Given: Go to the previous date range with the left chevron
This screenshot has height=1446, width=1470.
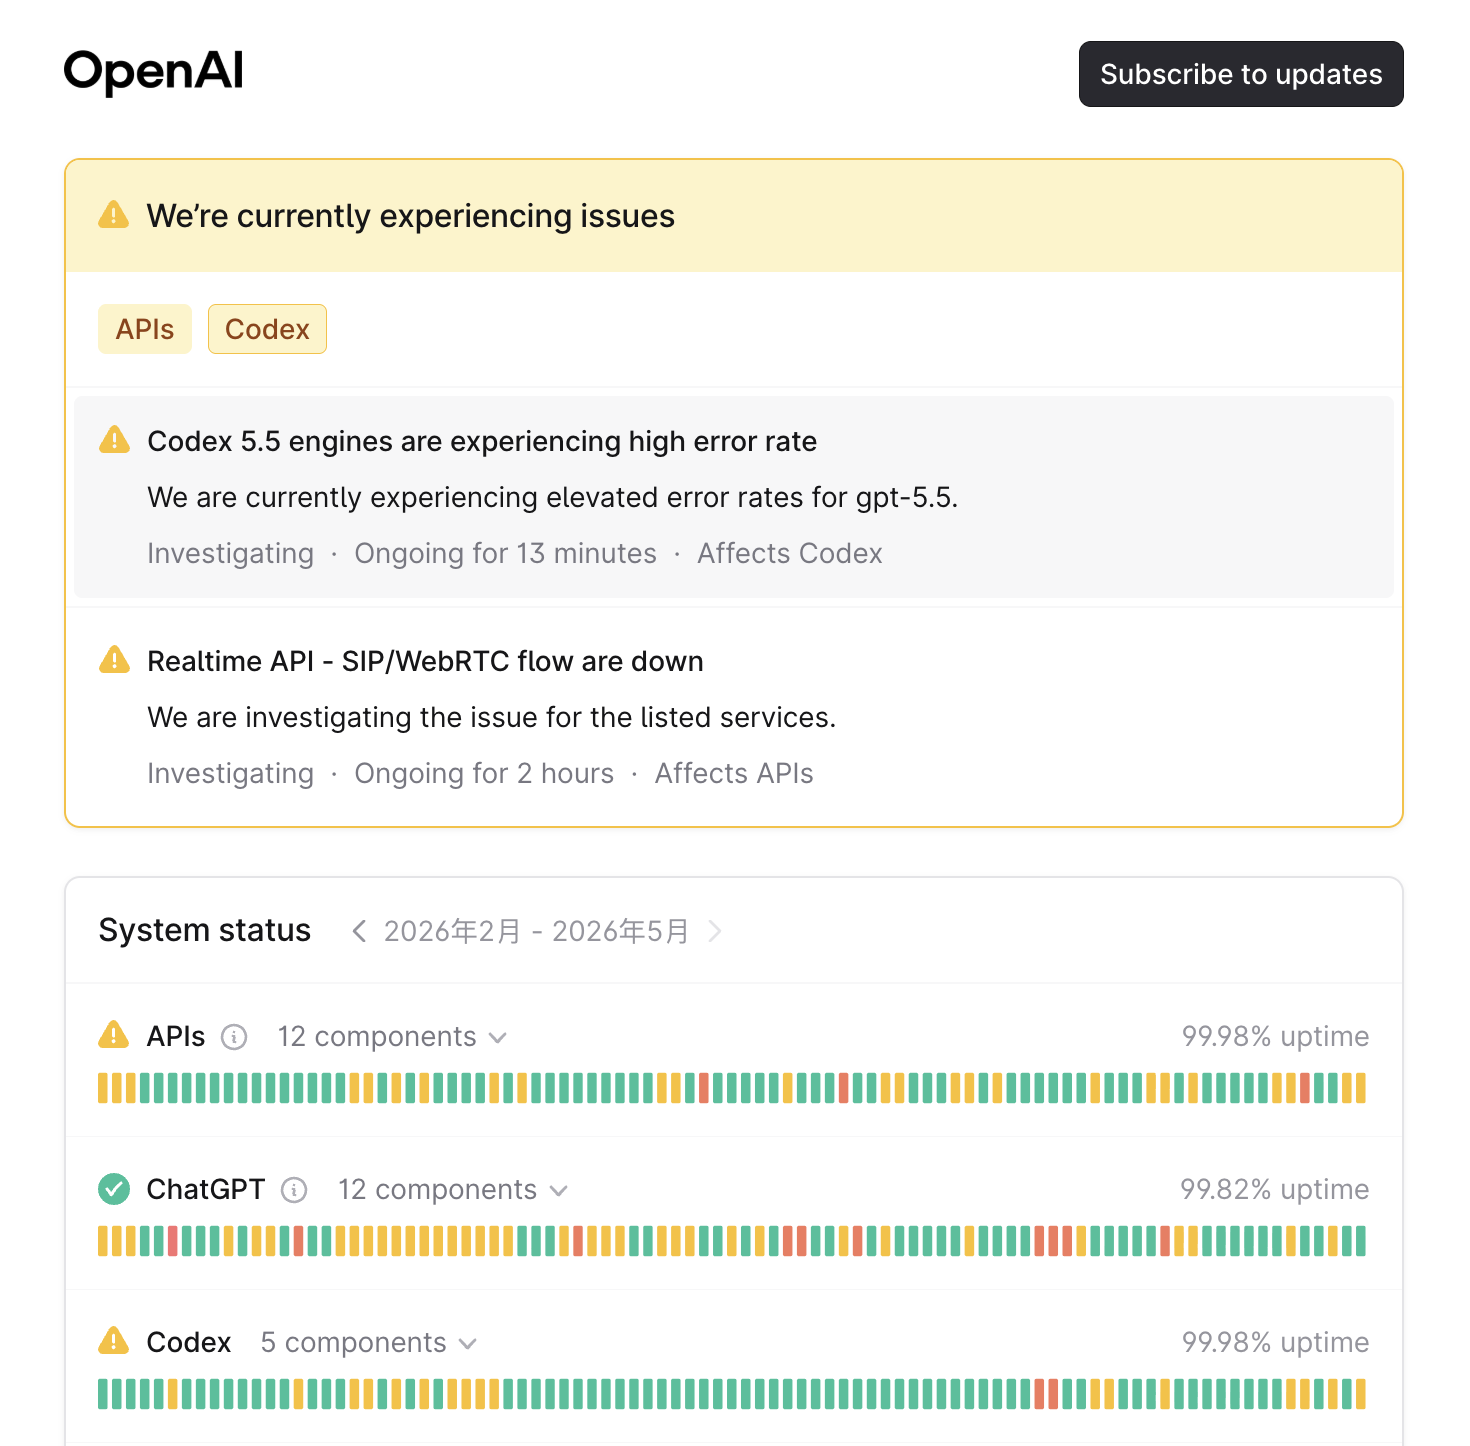Looking at the screenshot, I should [359, 931].
